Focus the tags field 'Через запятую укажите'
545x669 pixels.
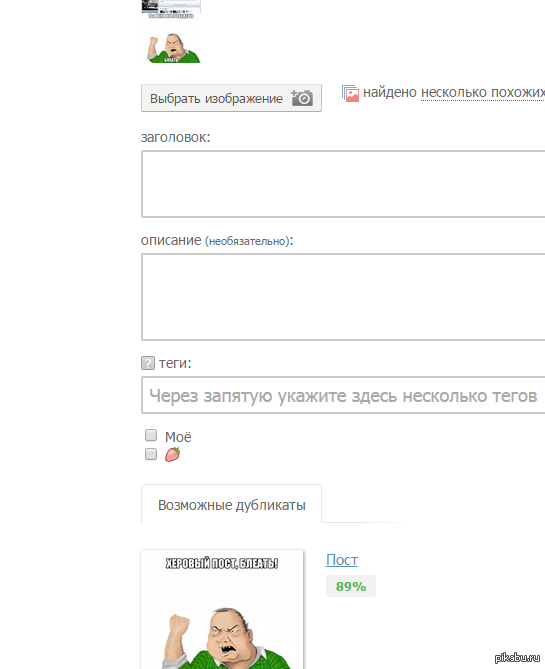(343, 395)
